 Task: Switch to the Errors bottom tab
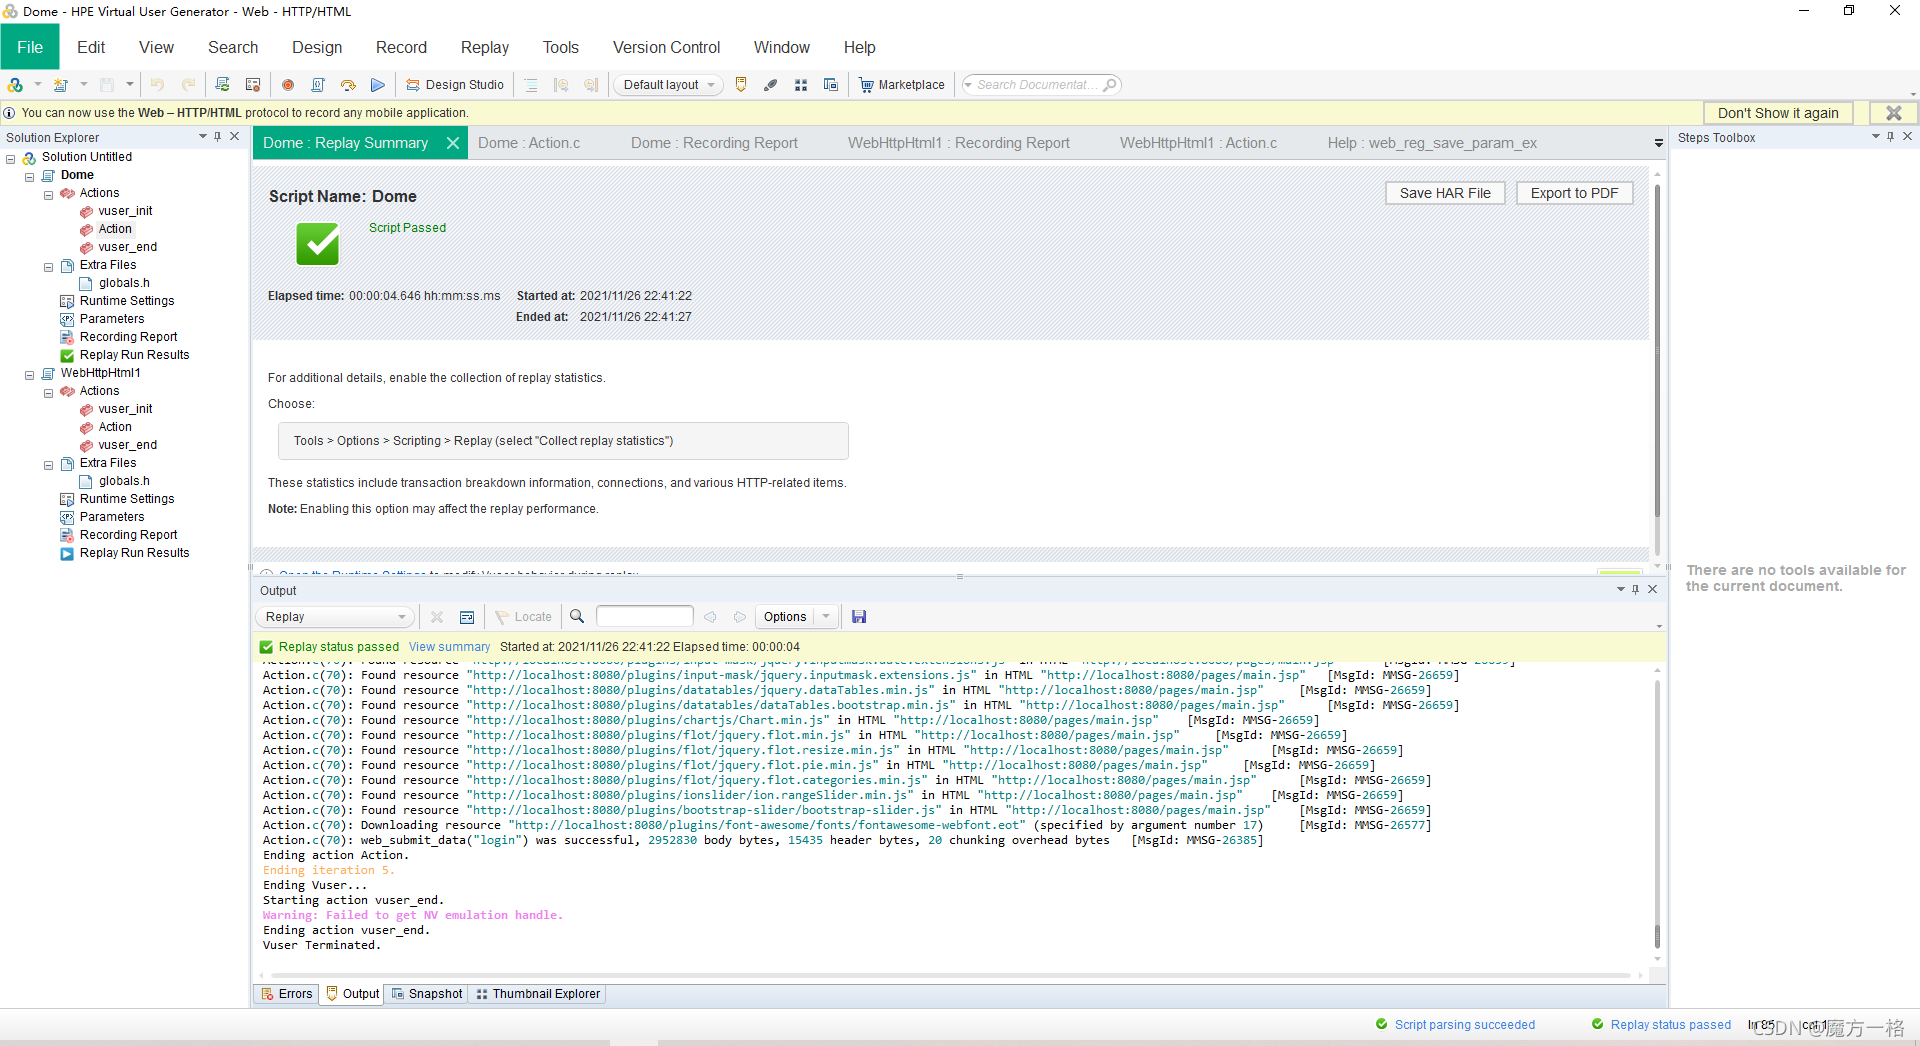click(287, 994)
